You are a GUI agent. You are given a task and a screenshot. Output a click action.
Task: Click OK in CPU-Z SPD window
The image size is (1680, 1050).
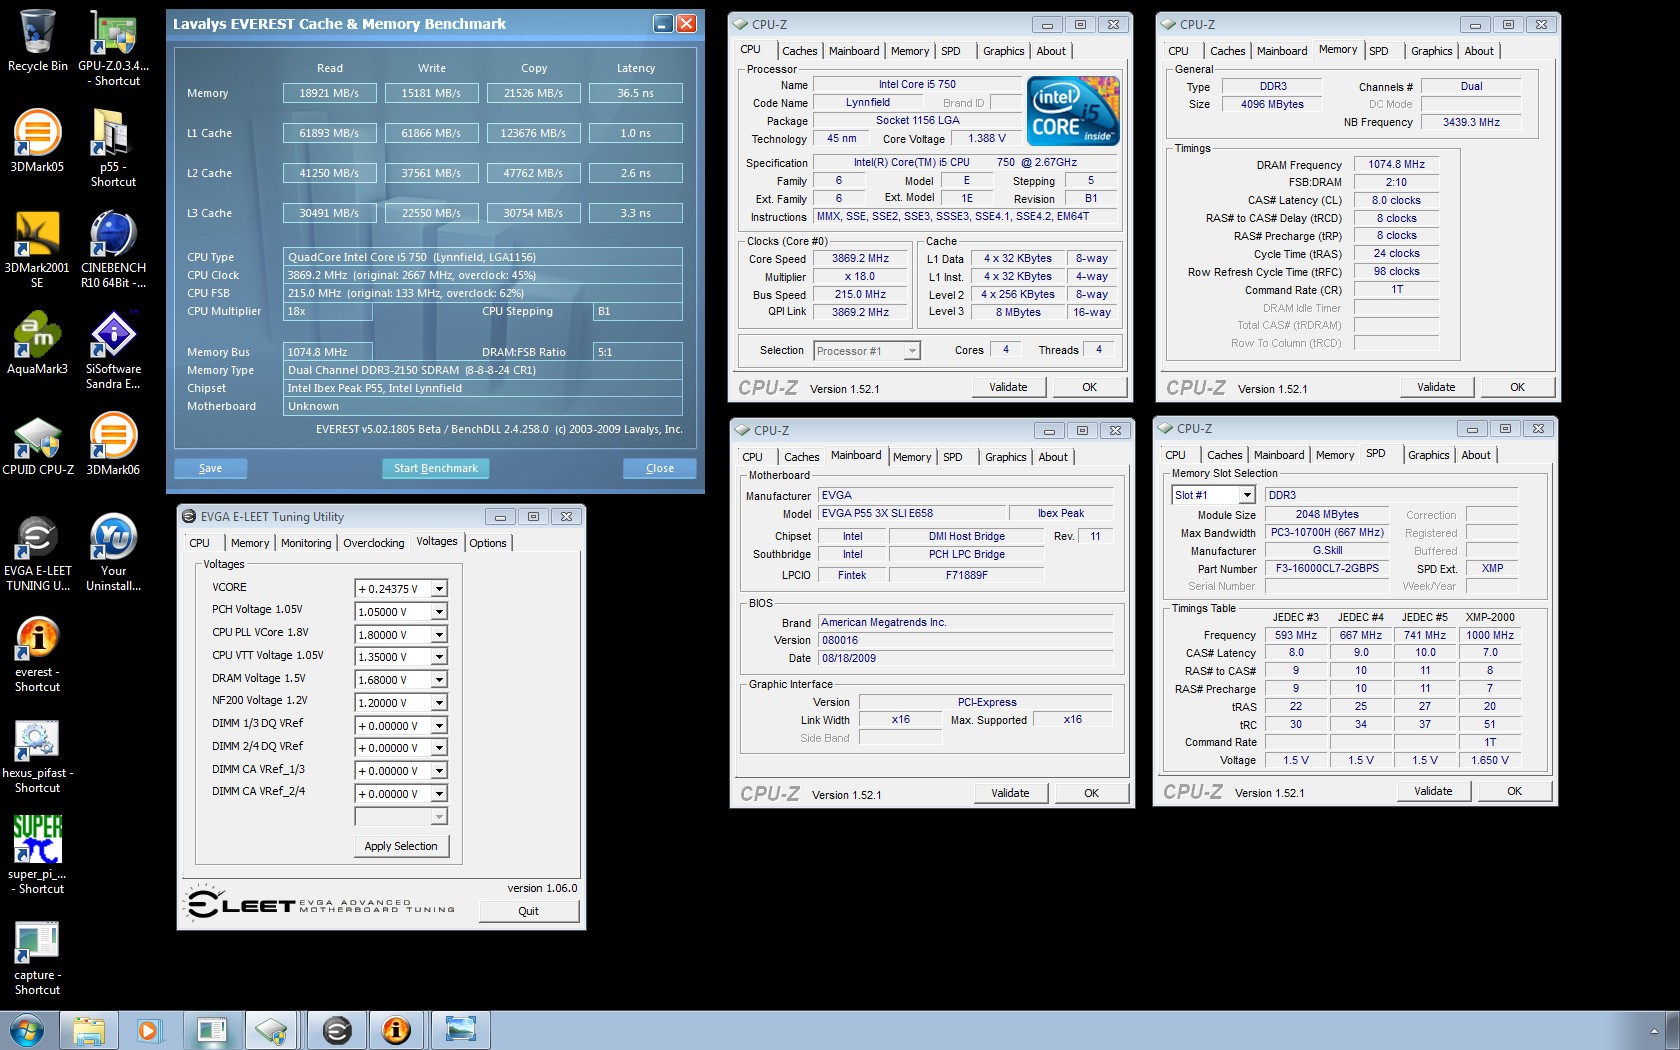tap(1514, 791)
